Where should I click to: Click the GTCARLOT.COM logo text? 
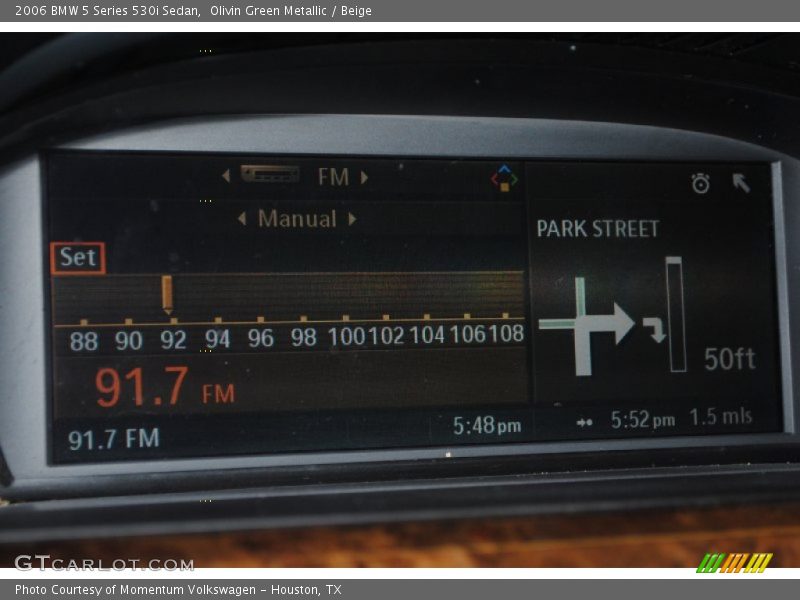click(x=105, y=564)
